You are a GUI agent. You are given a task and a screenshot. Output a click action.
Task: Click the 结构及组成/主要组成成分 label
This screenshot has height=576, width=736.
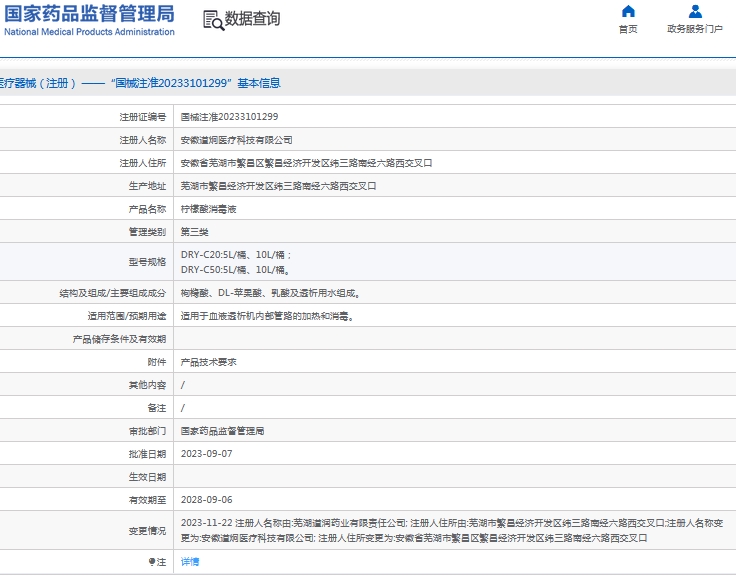tap(113, 293)
